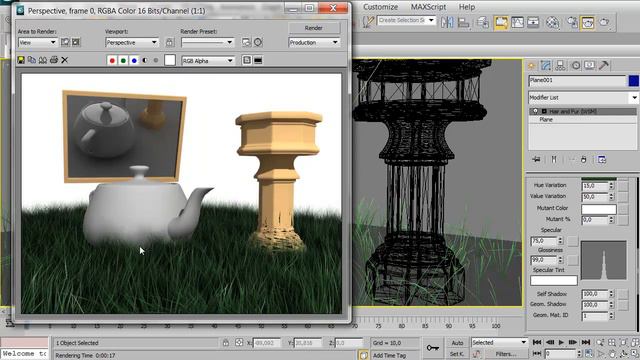Open the Create Selection Set dropdown
The height and width of the screenshot is (360, 640).
coord(406,20)
